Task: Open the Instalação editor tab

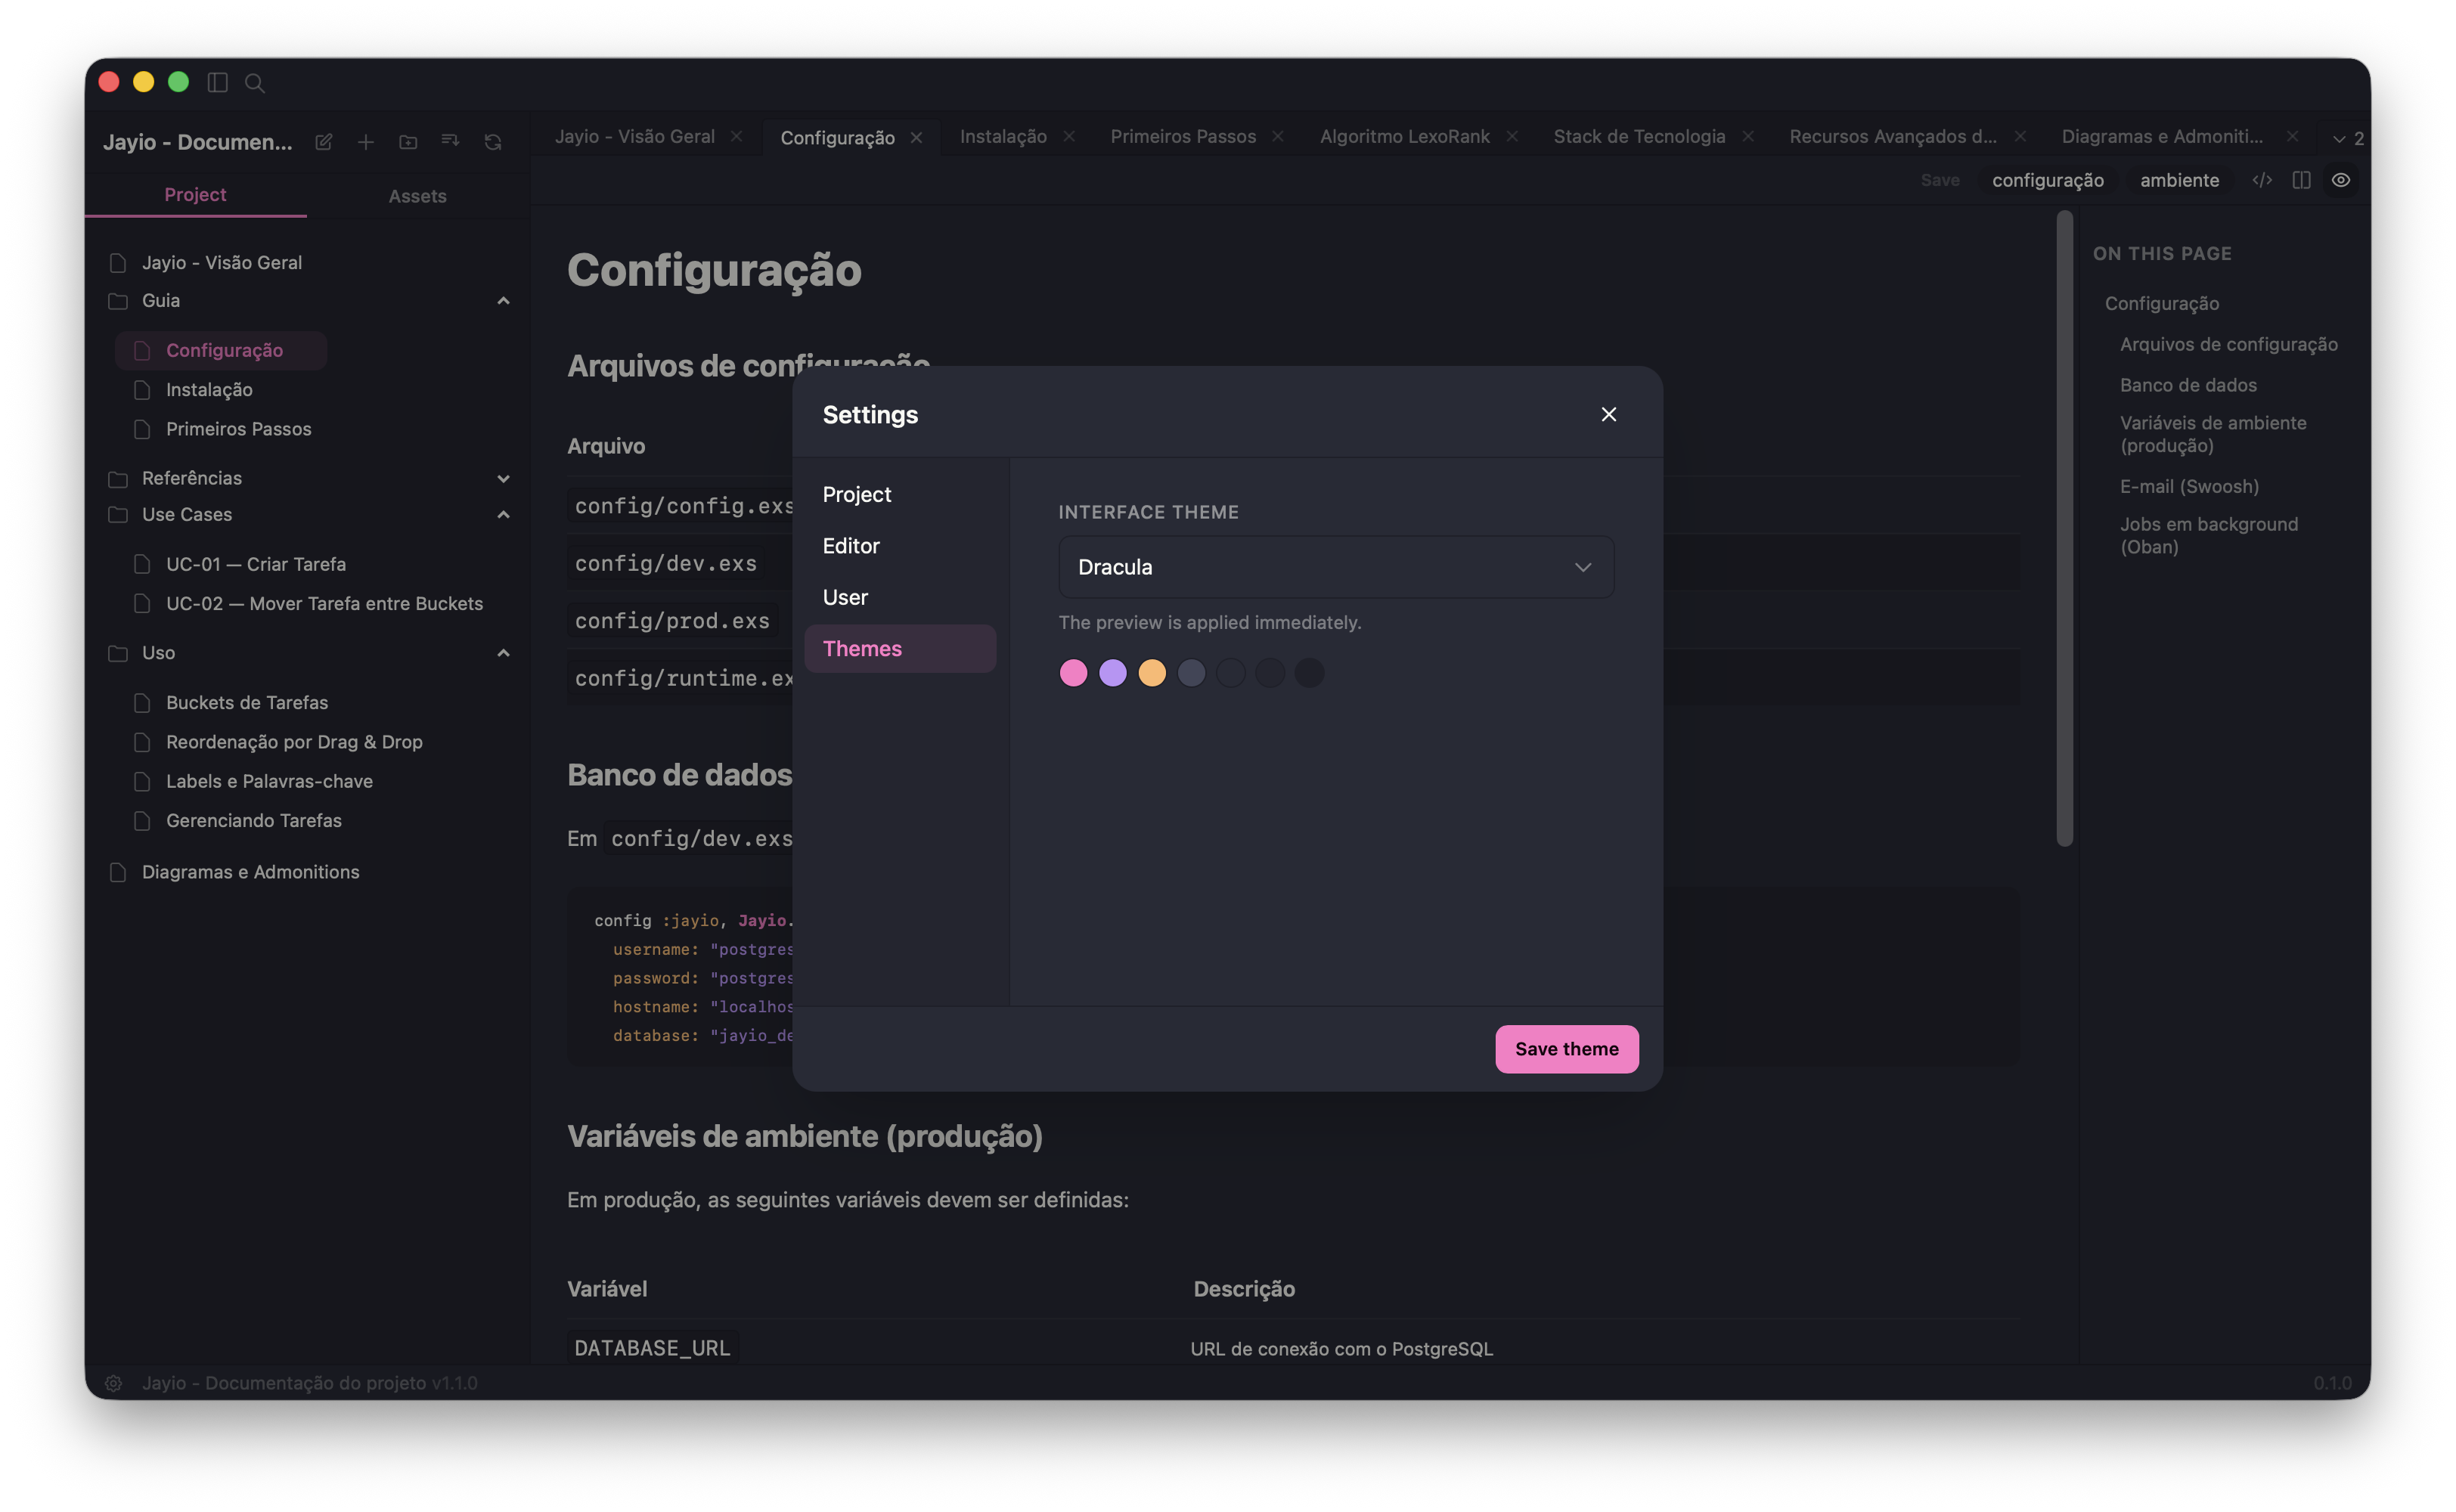Action: pos(1003,136)
